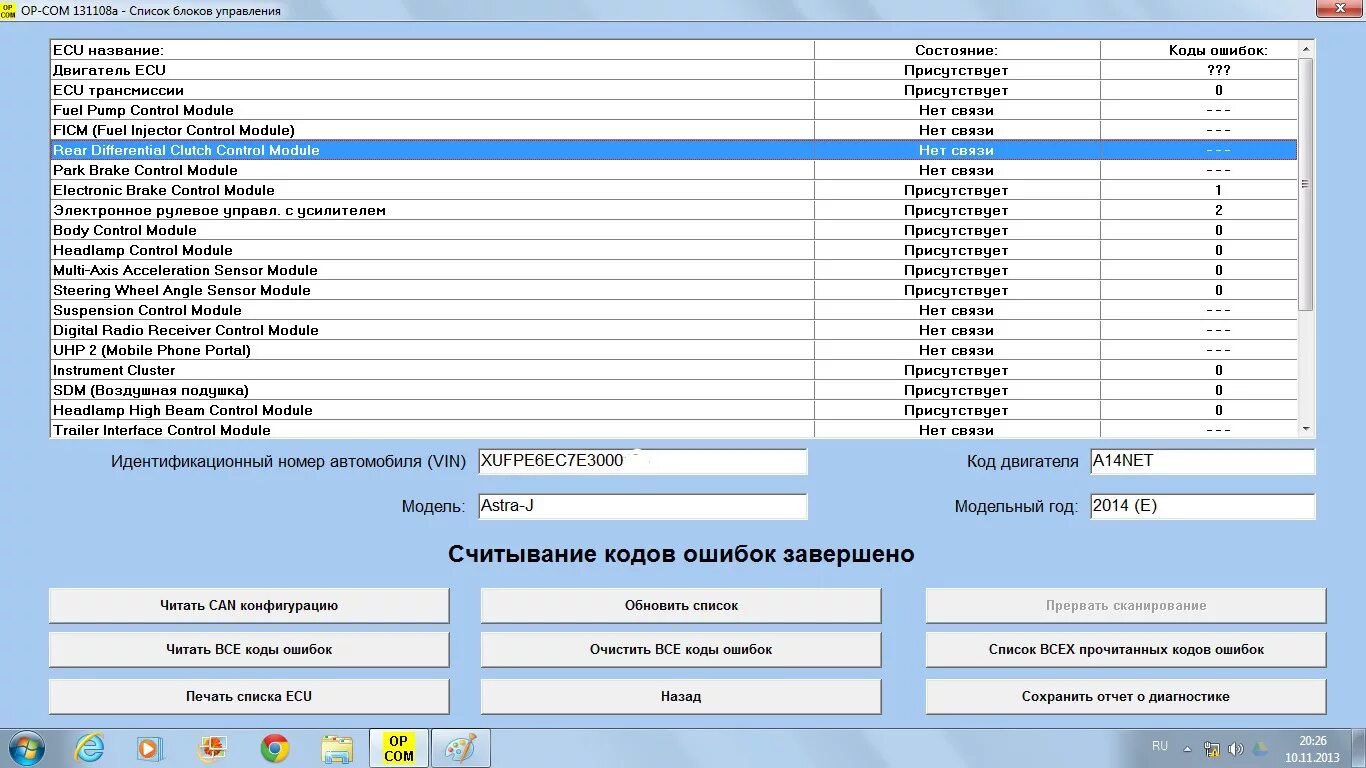Select 'Suspension Control Module' row

click(x=674, y=310)
